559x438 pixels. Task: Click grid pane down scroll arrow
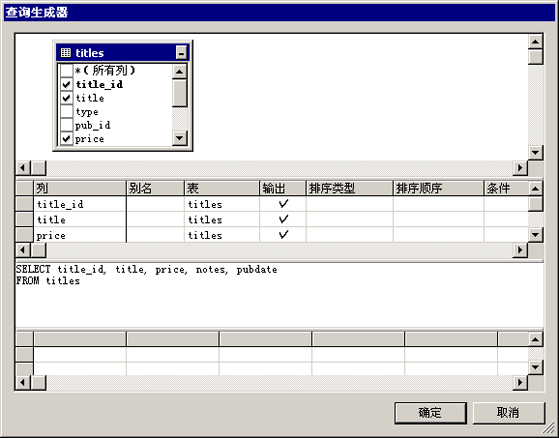click(x=535, y=235)
